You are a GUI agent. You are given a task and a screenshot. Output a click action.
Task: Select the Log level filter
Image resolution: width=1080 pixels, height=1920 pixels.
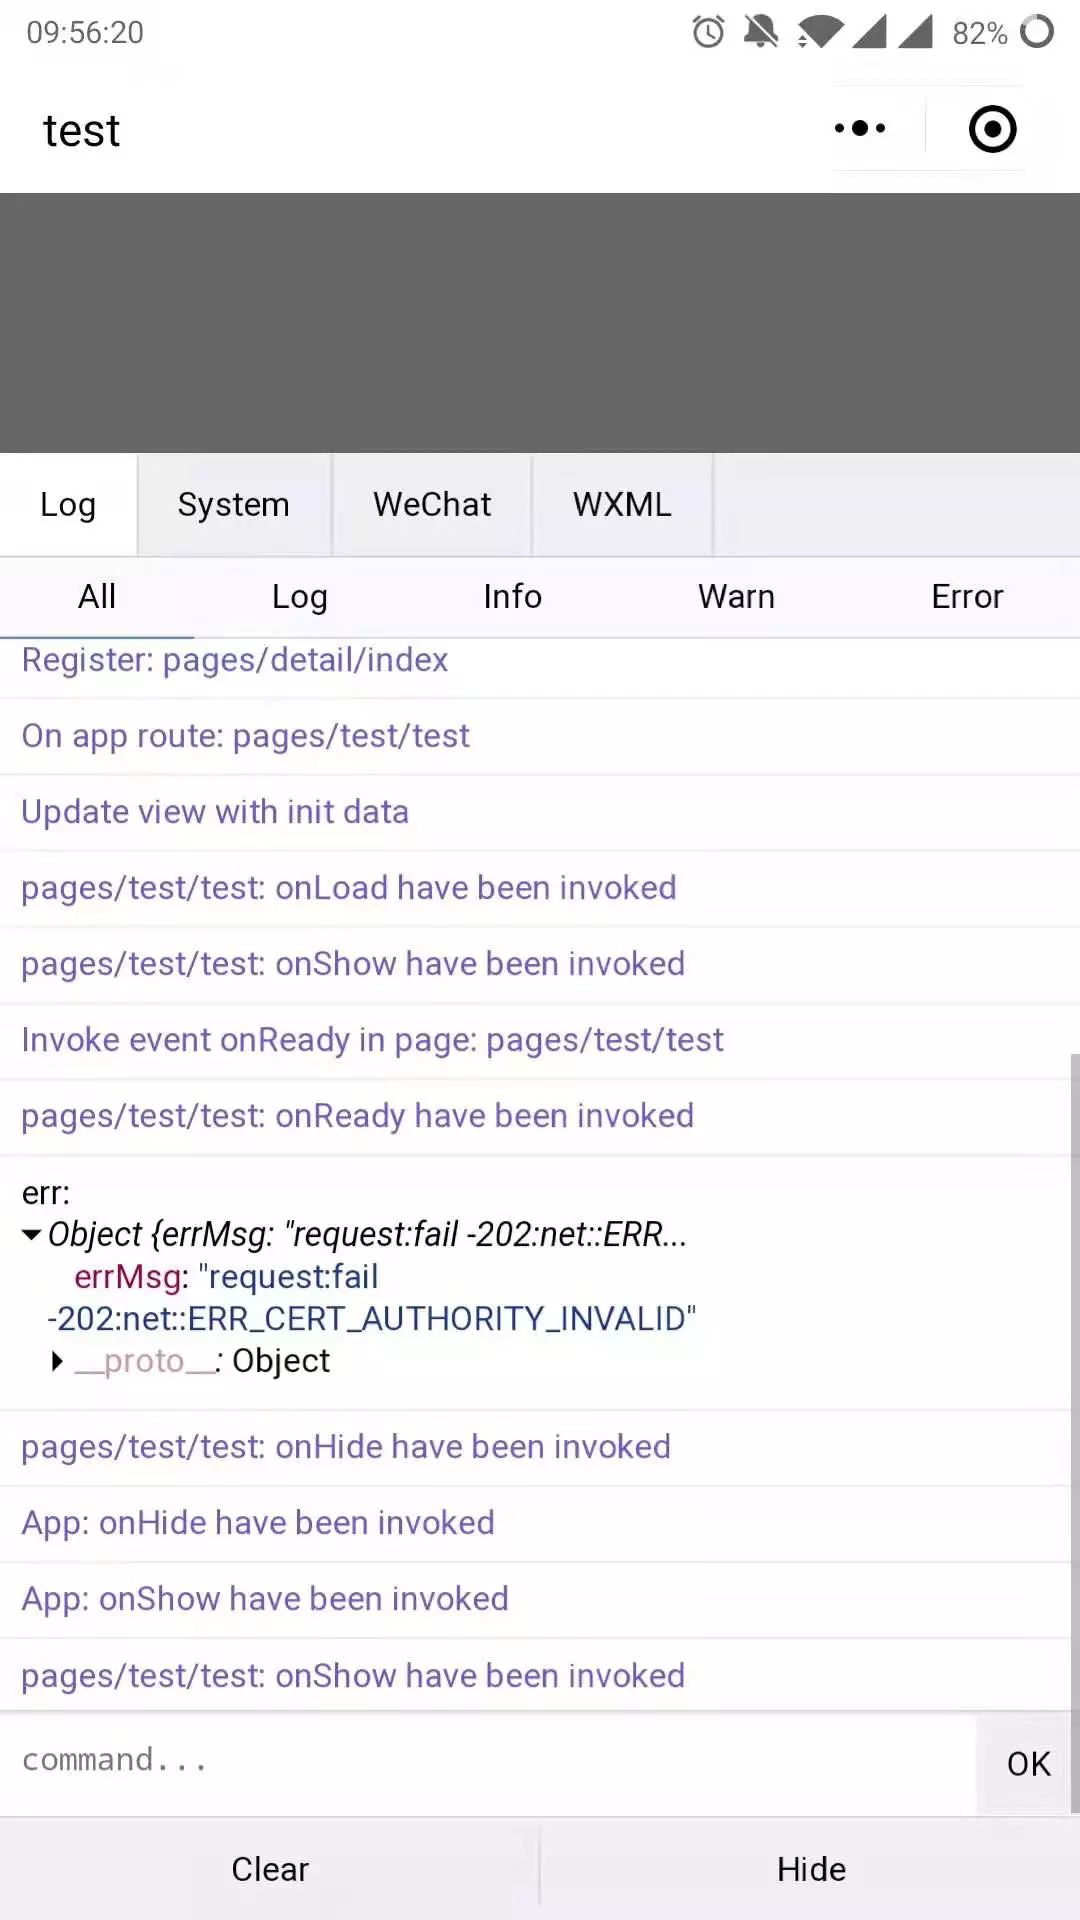pos(300,597)
